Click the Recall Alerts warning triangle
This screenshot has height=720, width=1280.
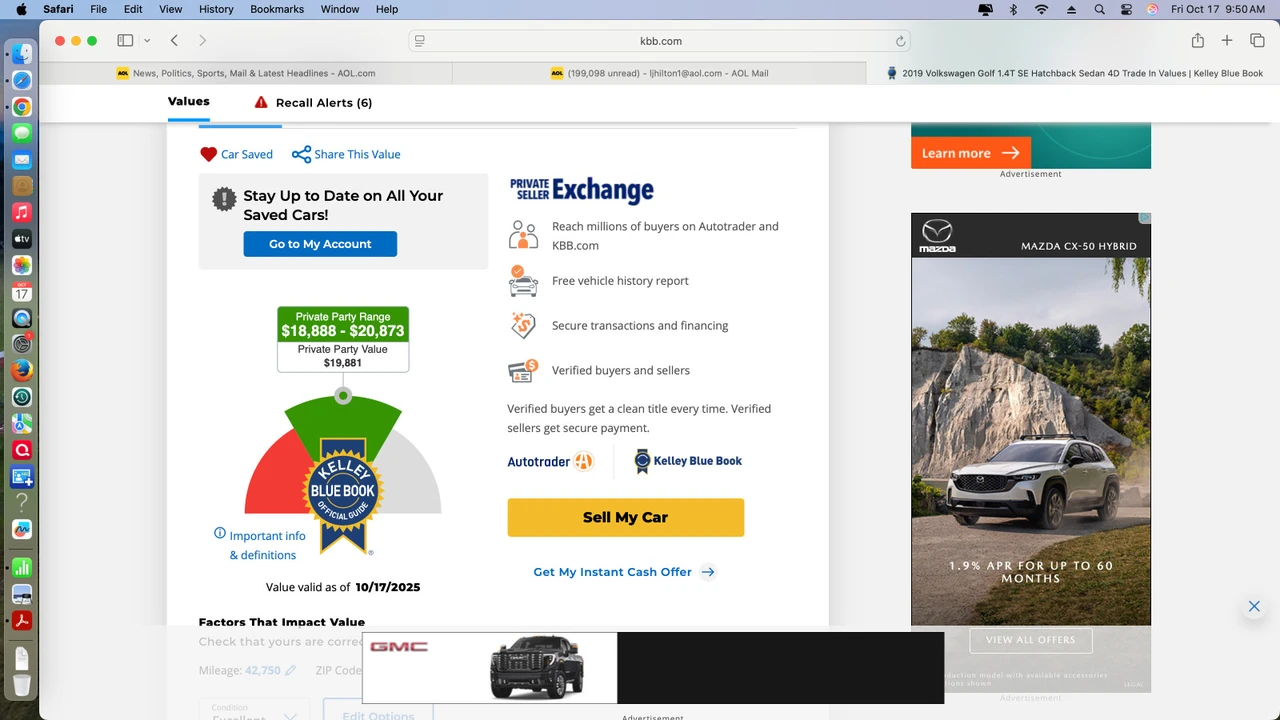click(261, 102)
